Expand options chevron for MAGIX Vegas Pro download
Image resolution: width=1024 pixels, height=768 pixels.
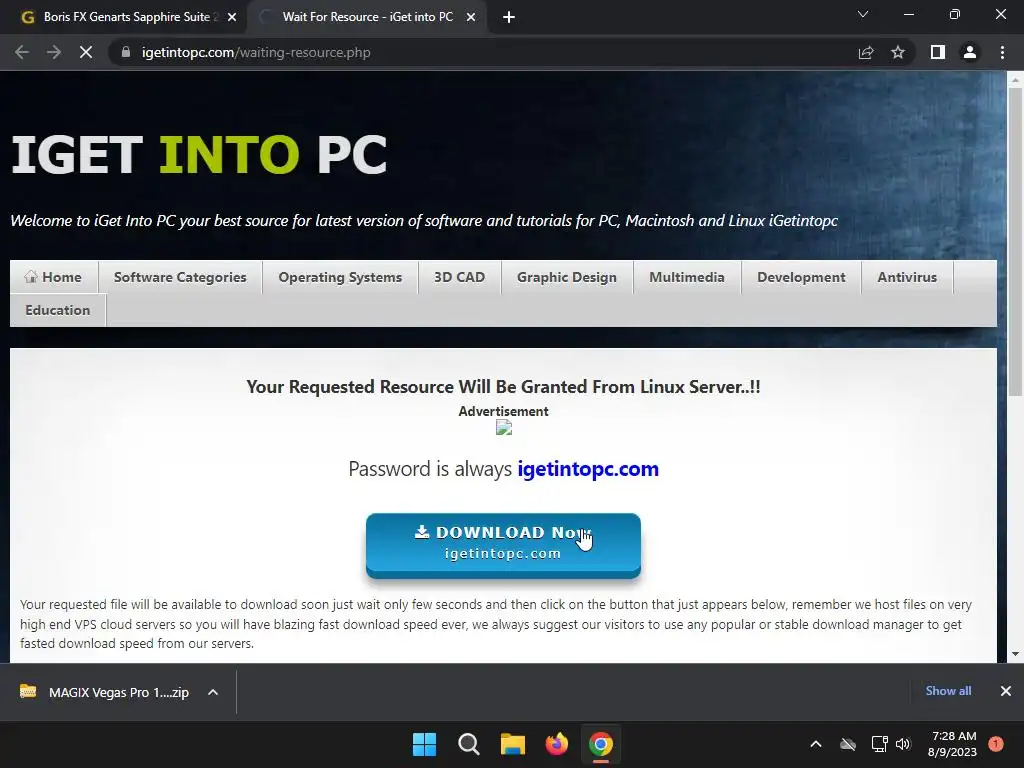[213, 692]
